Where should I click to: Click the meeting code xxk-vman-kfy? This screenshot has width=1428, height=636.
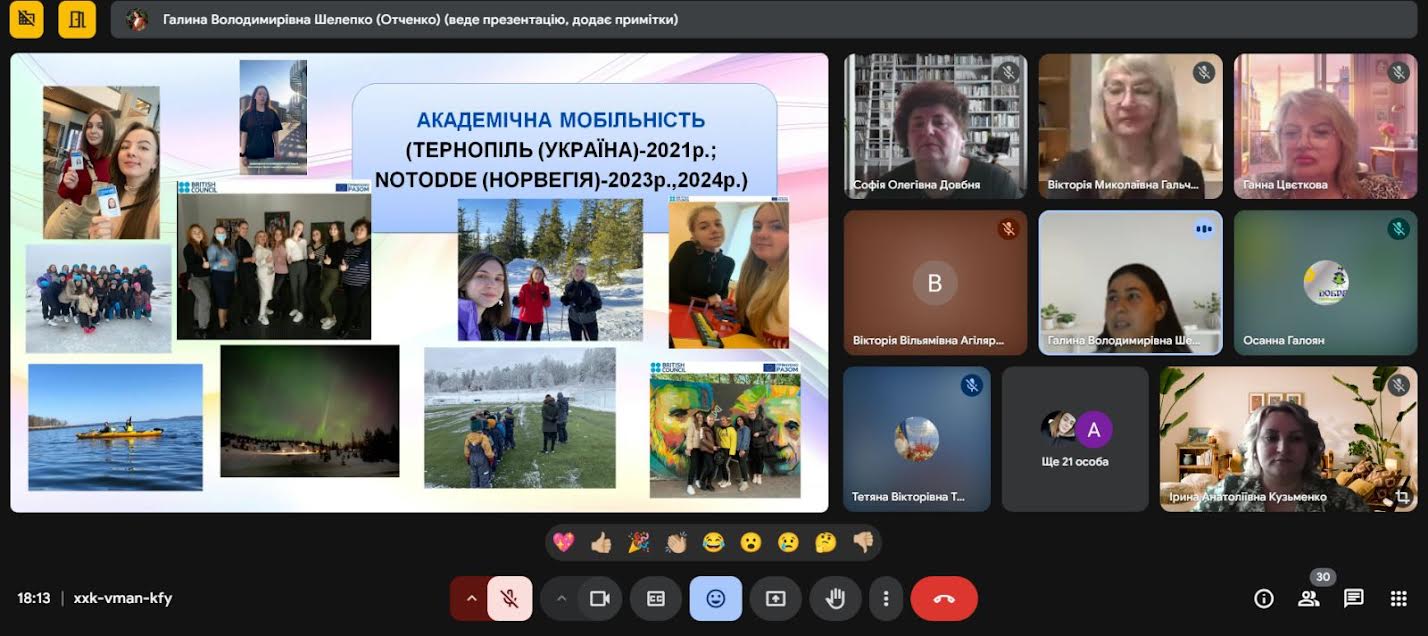[123, 598]
